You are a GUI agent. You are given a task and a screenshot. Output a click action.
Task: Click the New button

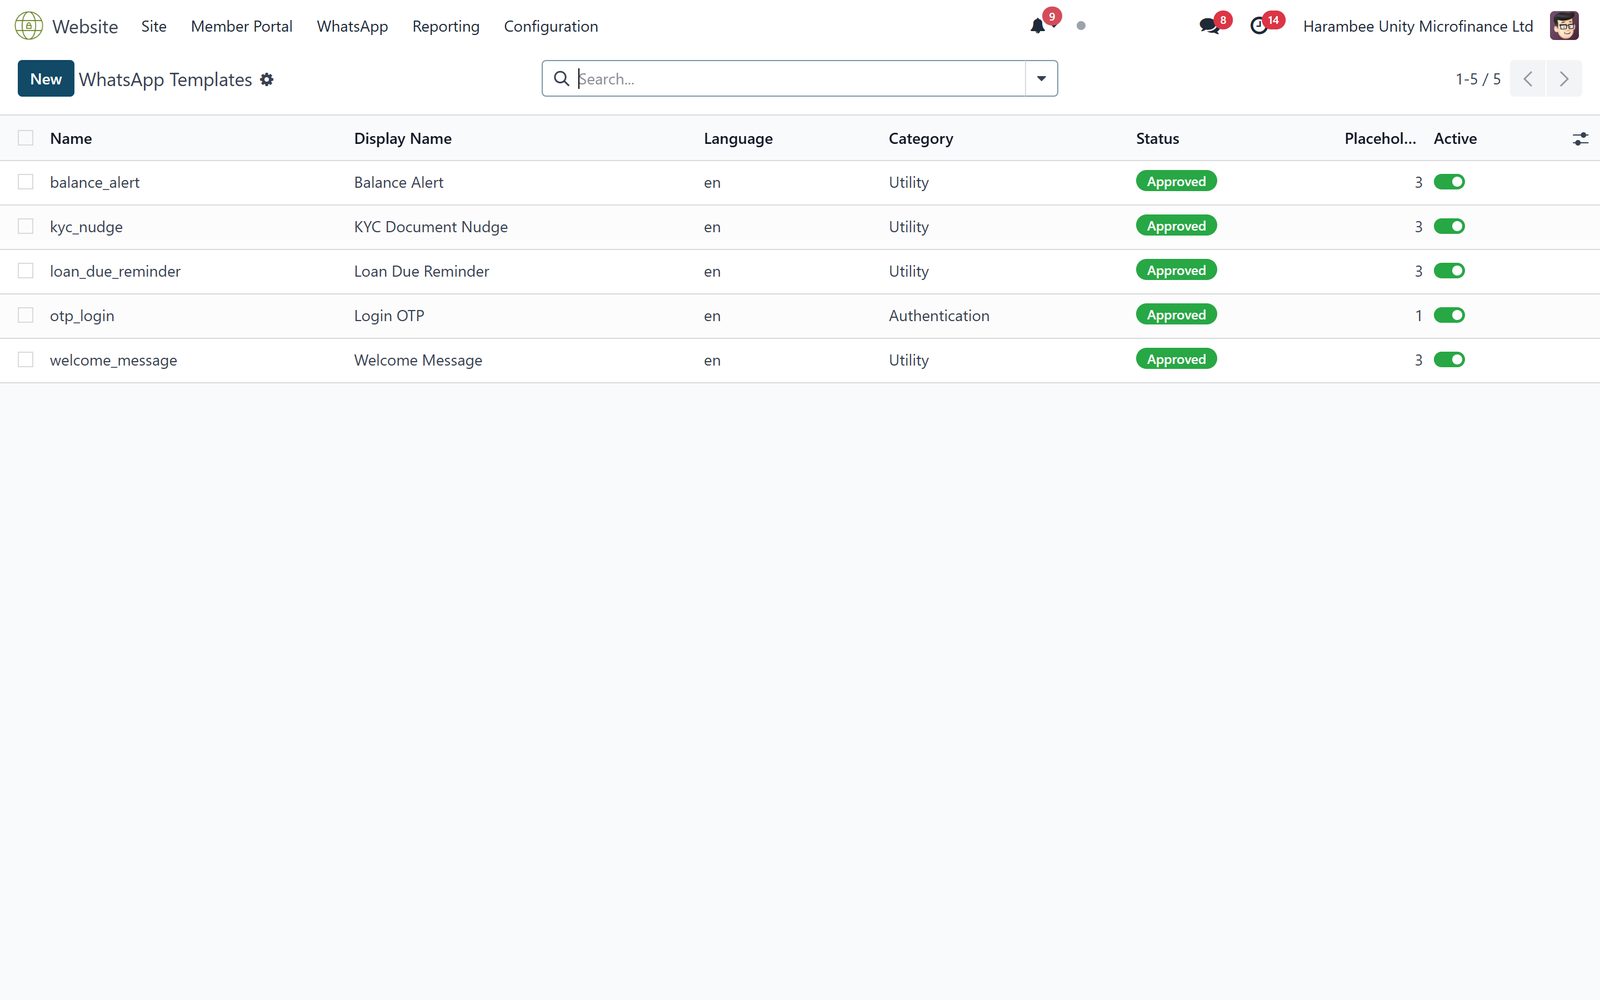[x=46, y=79]
